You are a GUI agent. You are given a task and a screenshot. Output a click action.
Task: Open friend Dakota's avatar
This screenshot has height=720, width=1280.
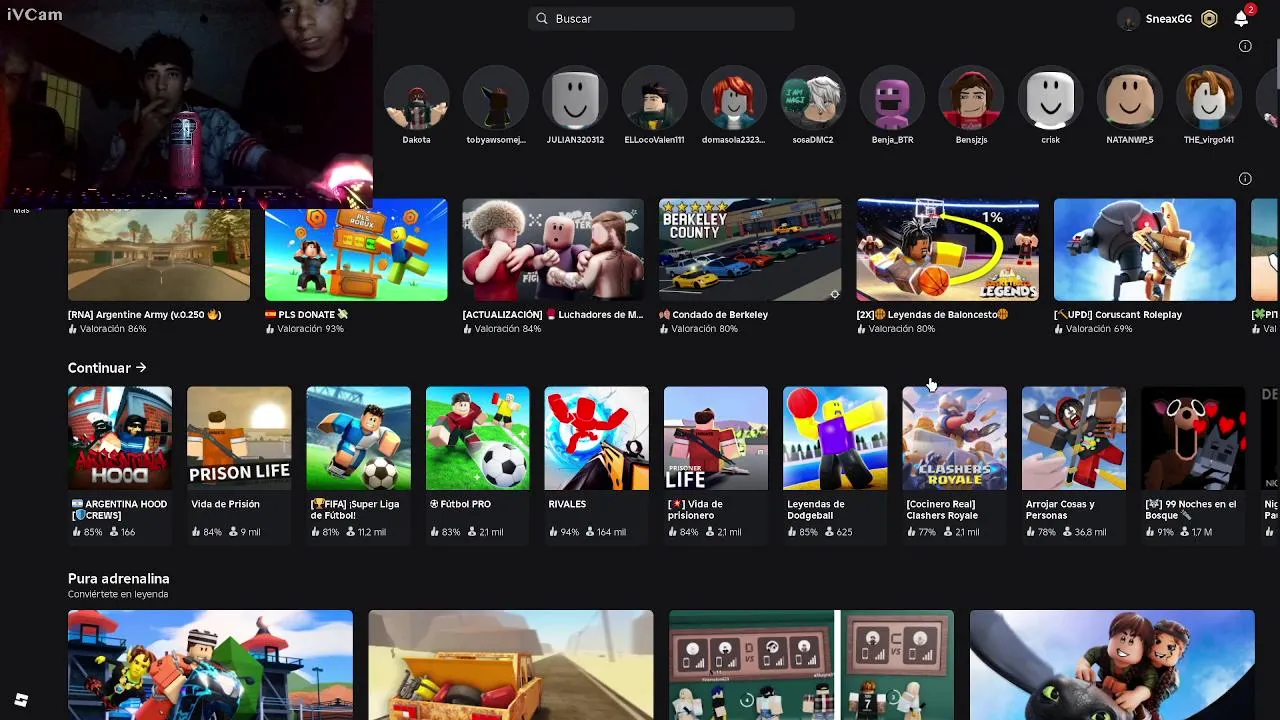416,98
